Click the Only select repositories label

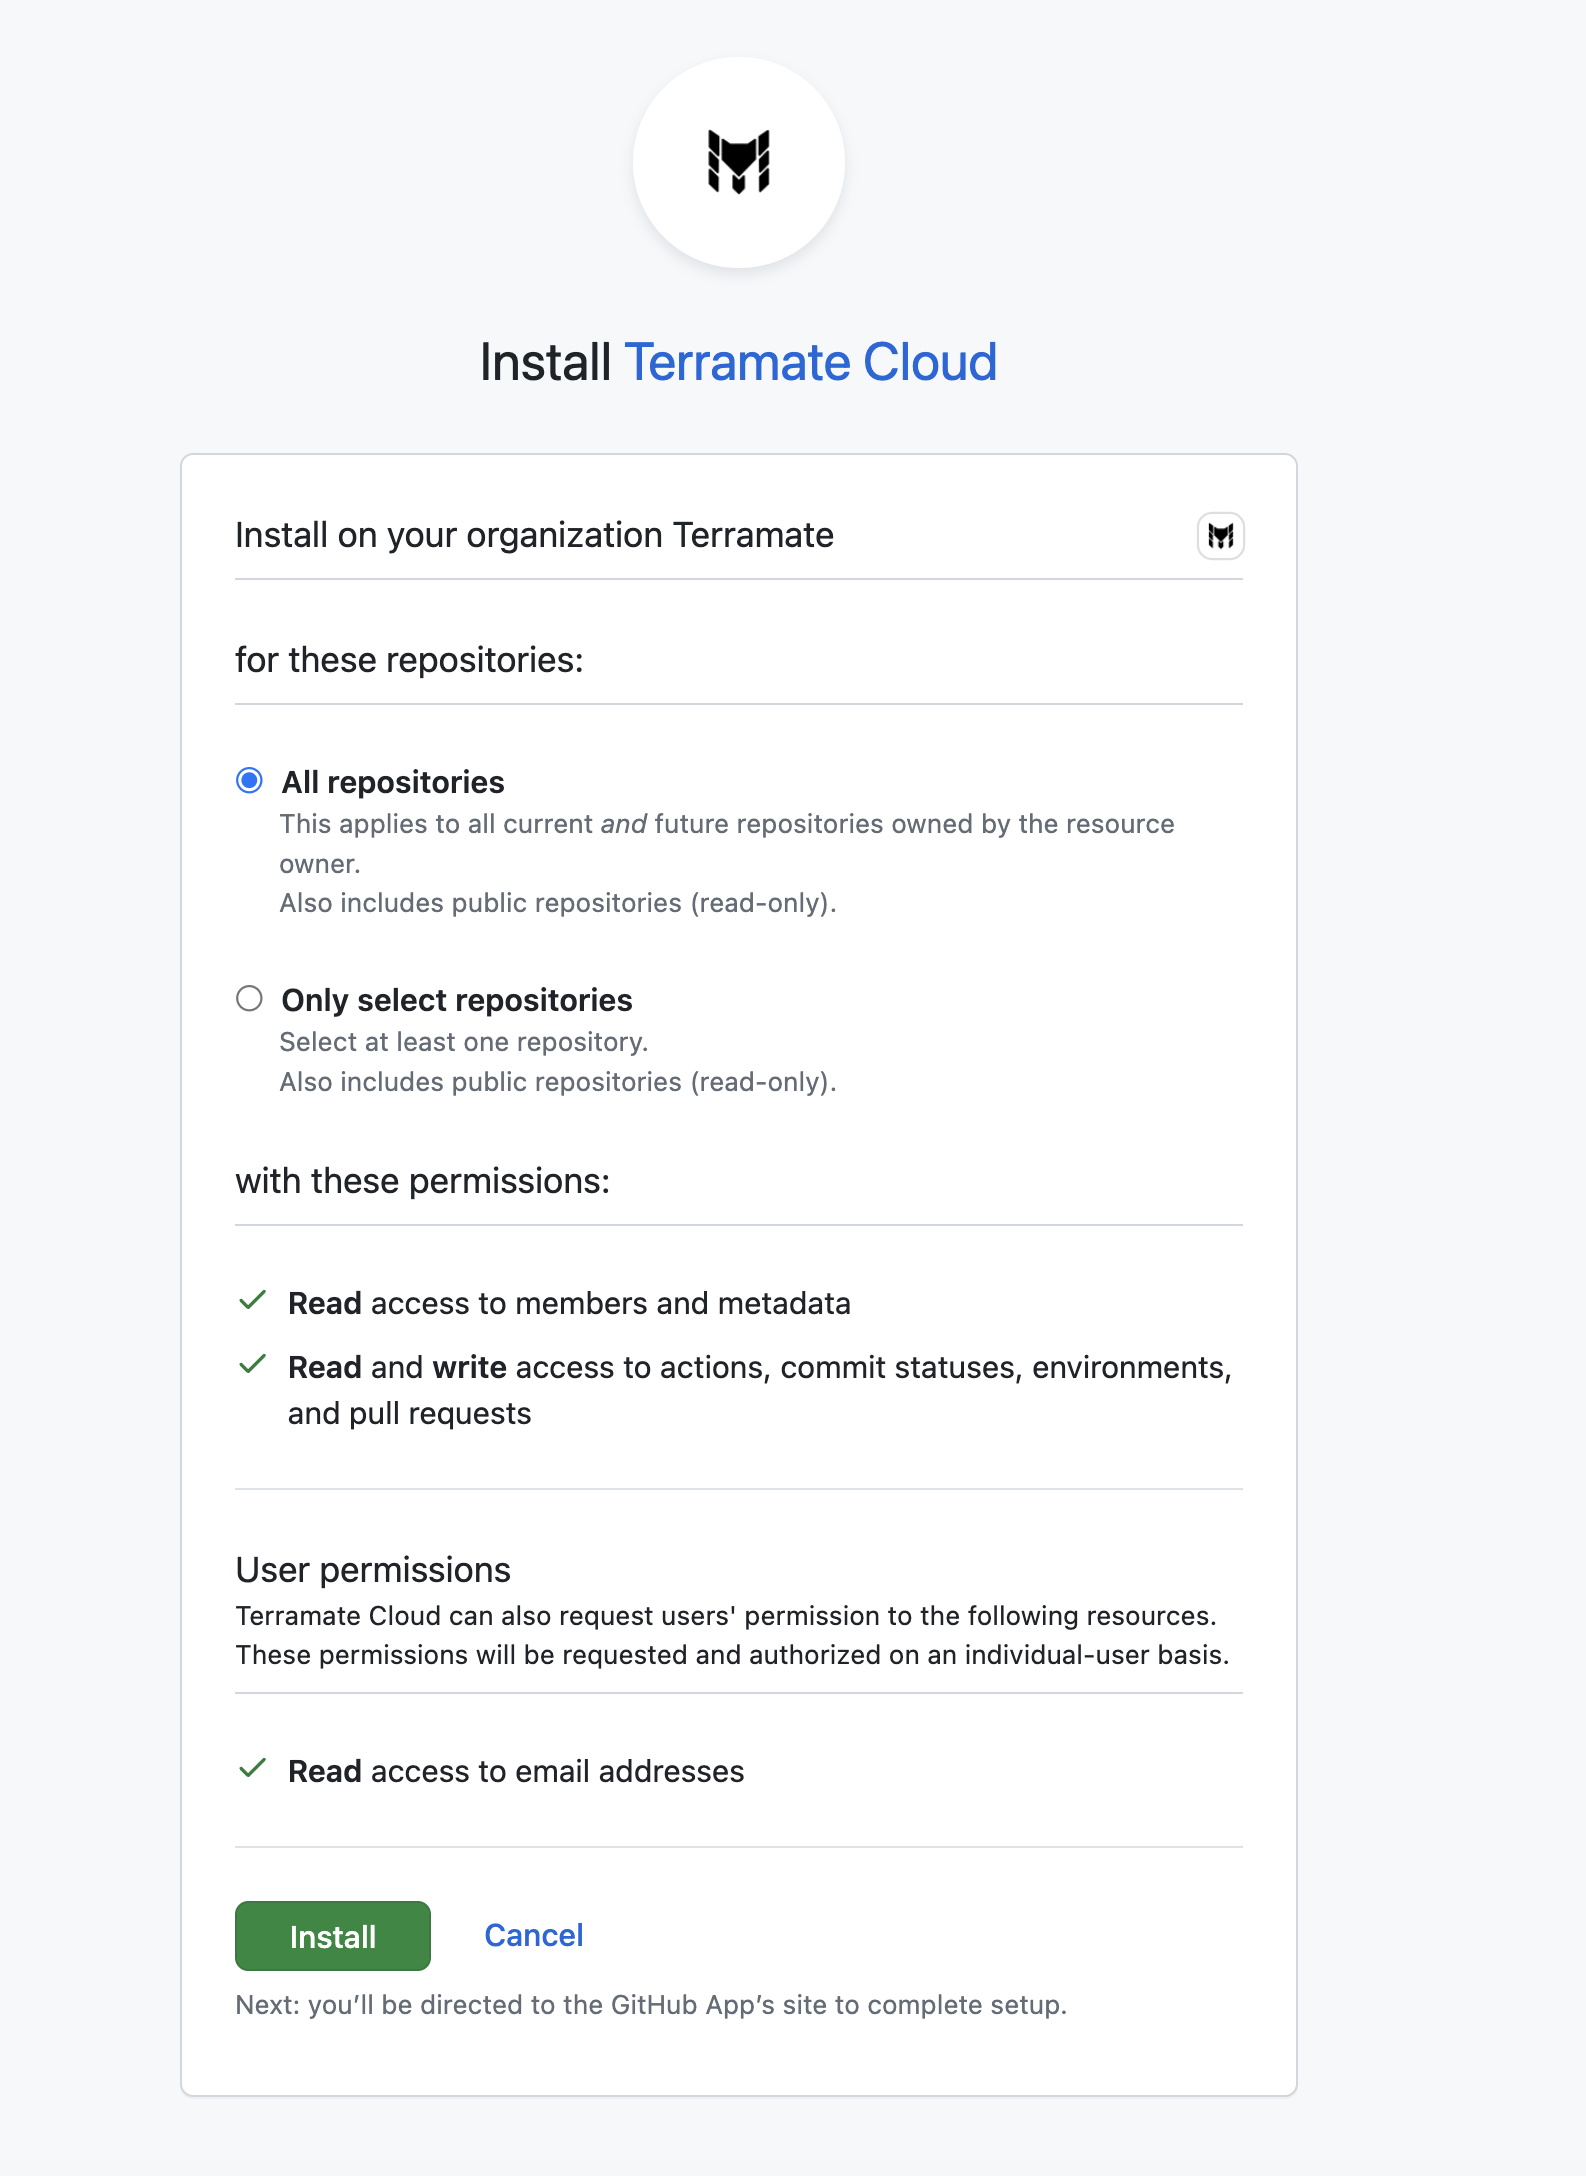coord(457,1000)
